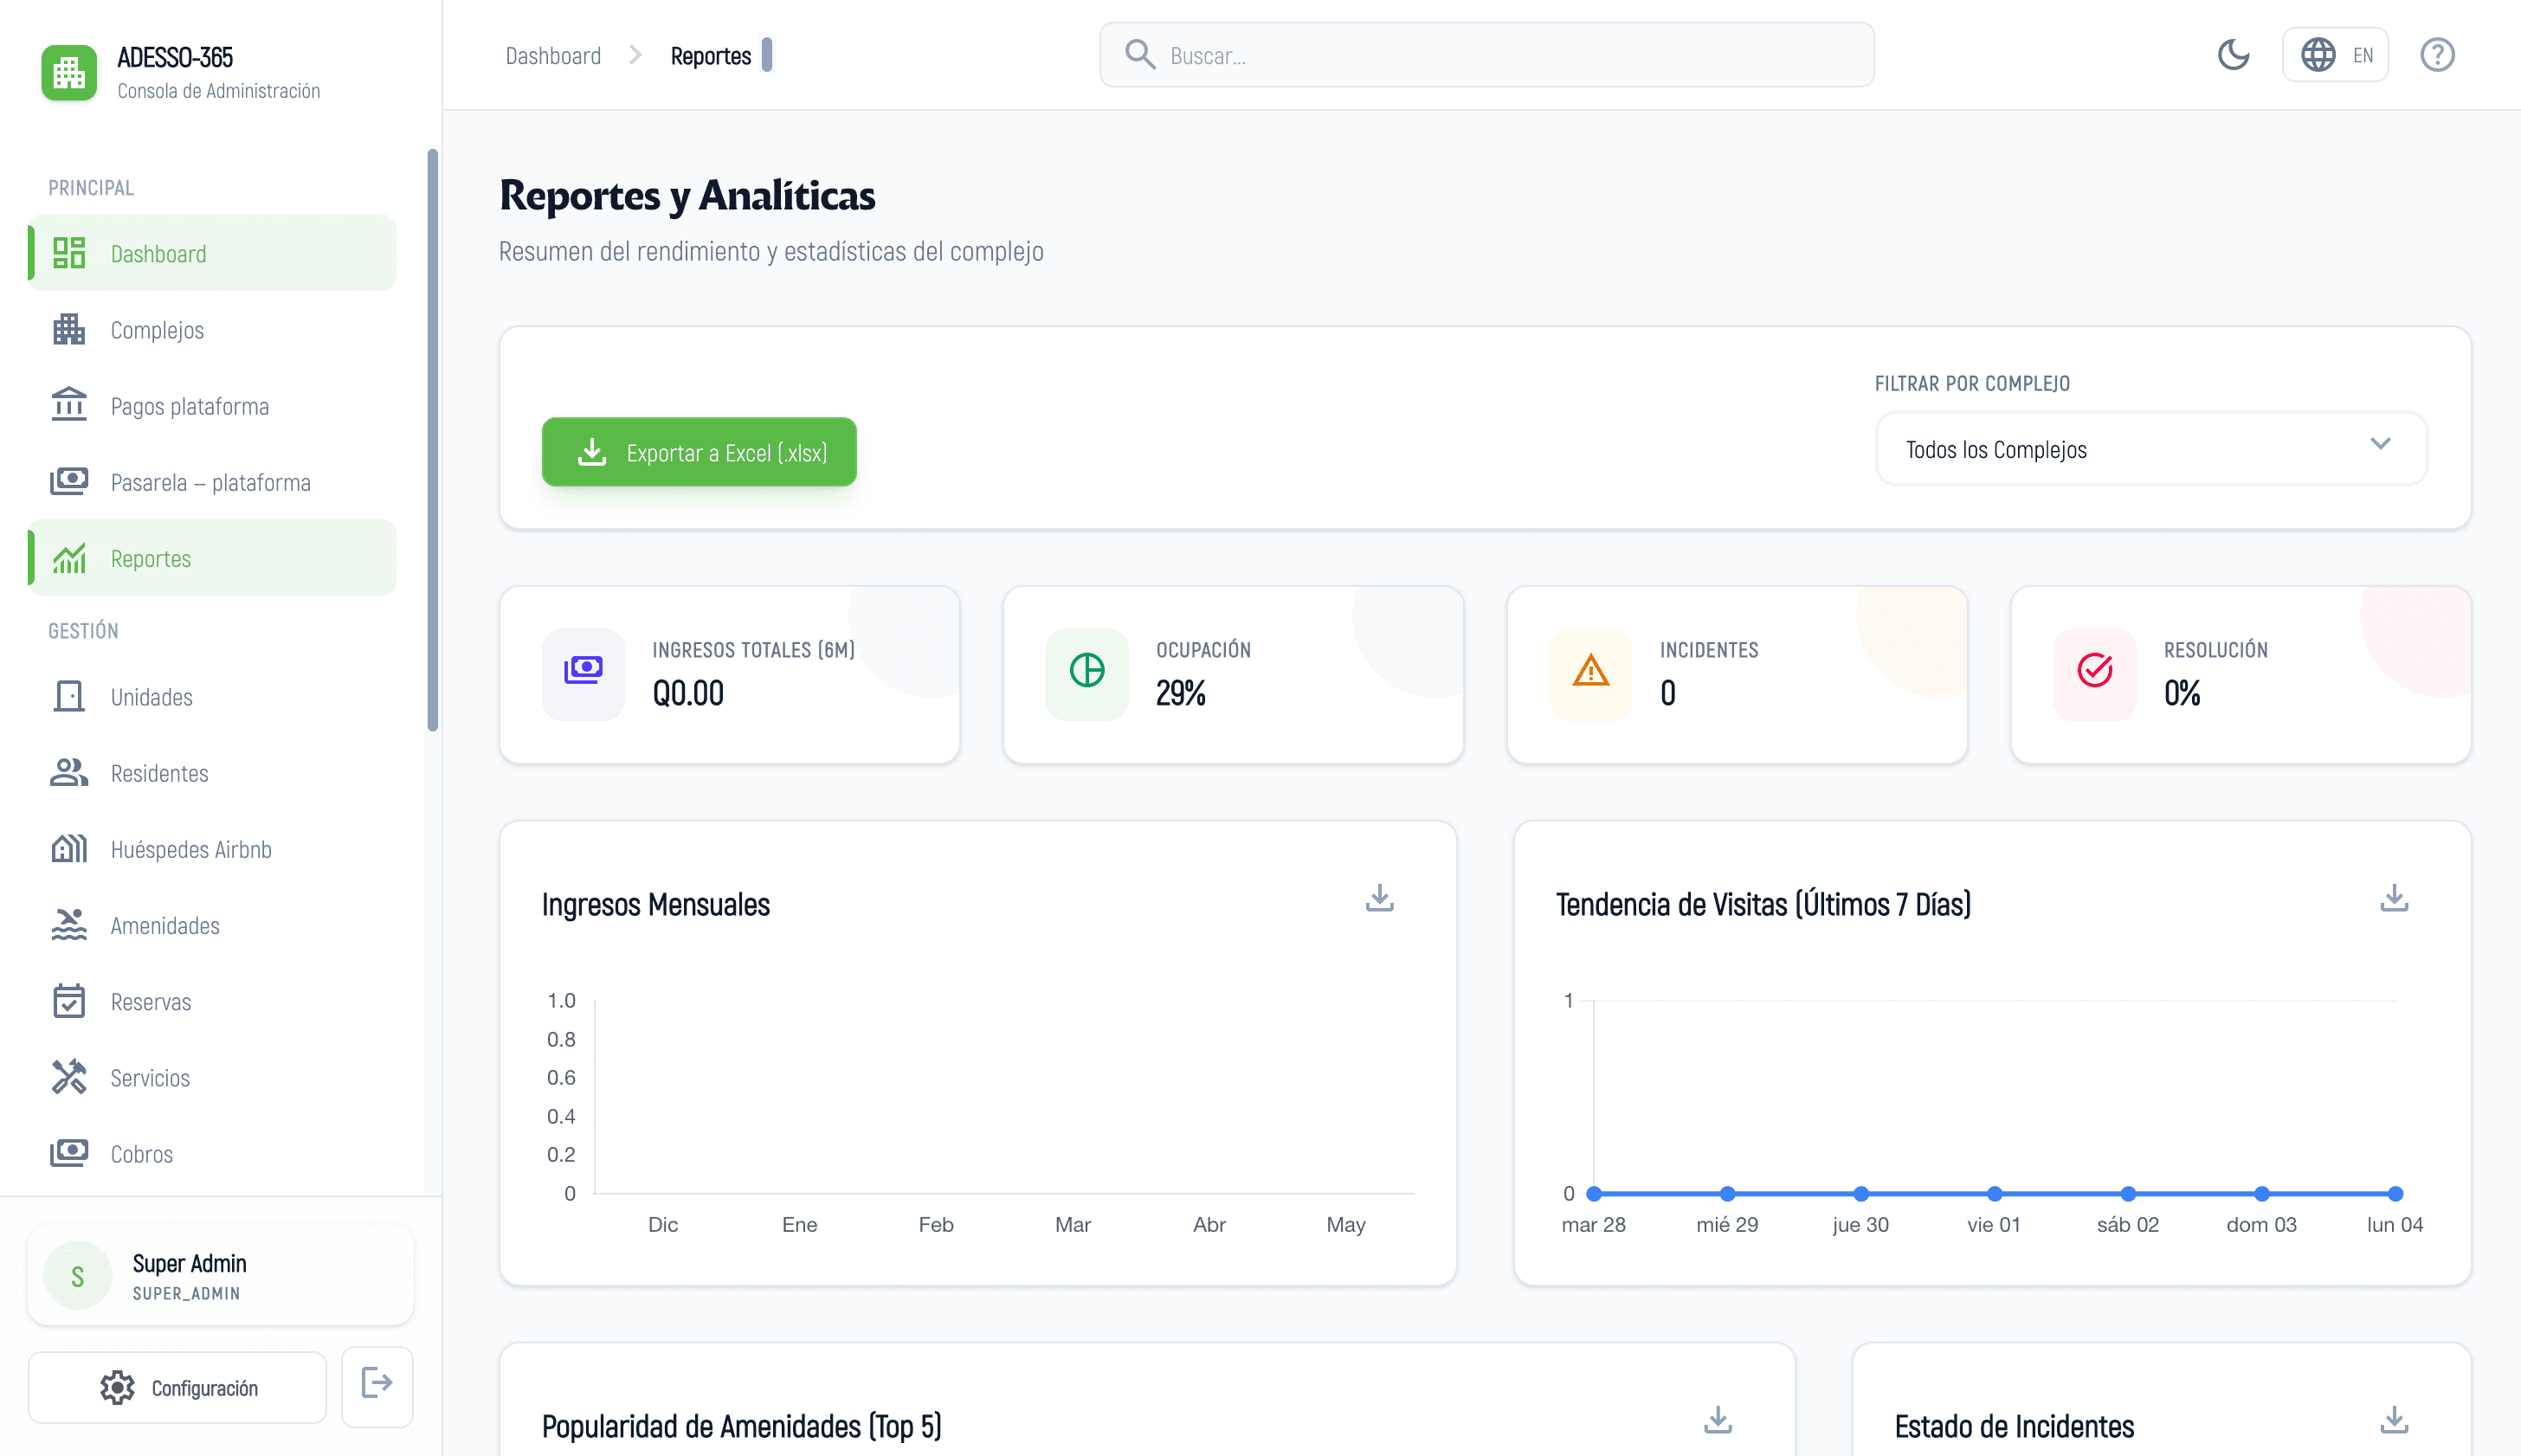This screenshot has height=1456, width=2521.
Task: Click the Resolución check circle icon
Action: [2094, 670]
